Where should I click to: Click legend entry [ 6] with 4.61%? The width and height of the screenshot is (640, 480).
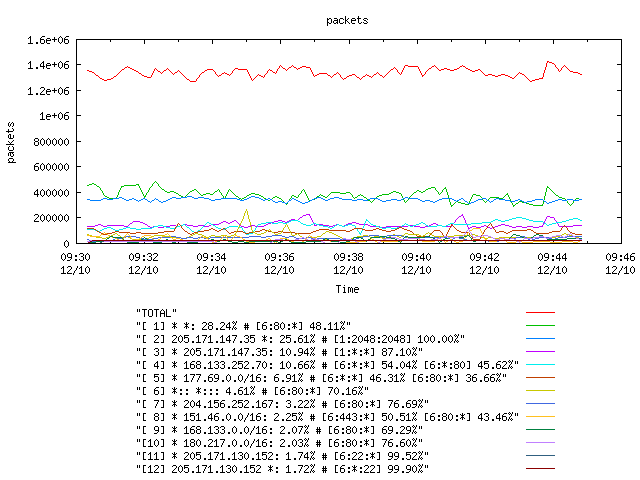(x=252, y=391)
